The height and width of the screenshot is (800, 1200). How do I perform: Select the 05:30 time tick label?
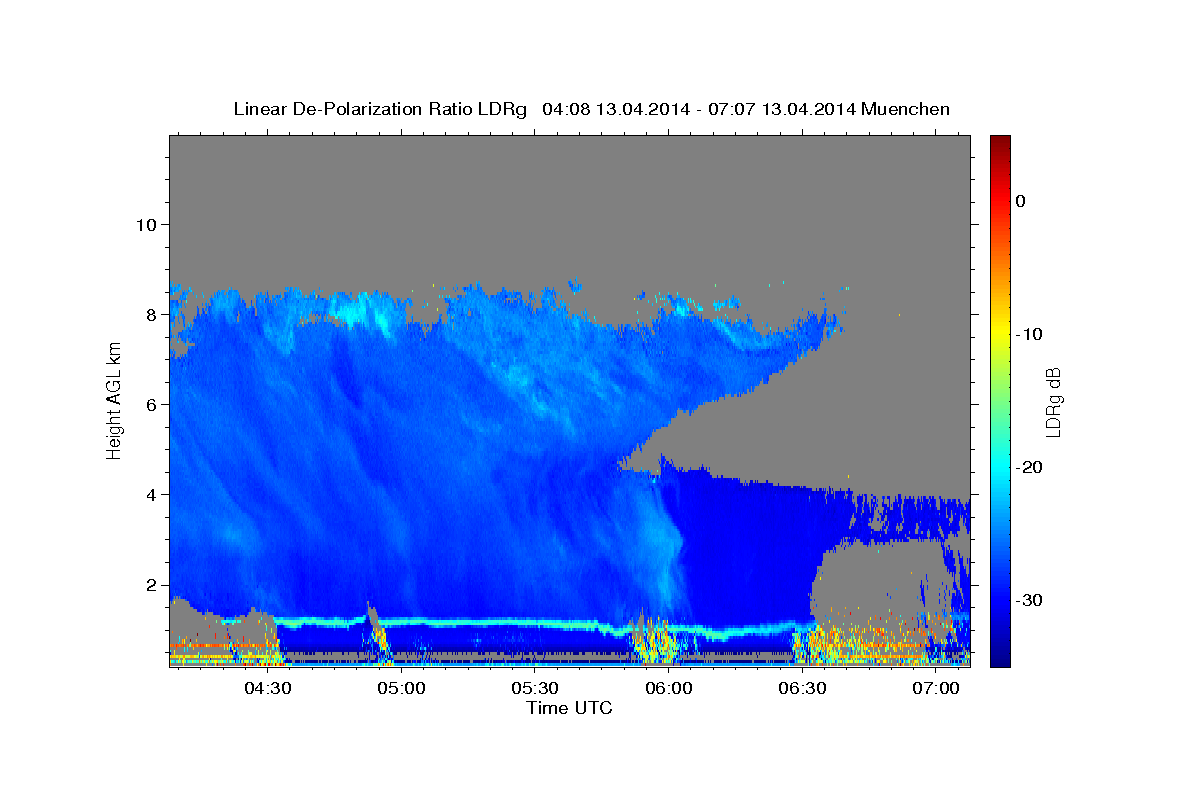[x=535, y=688]
